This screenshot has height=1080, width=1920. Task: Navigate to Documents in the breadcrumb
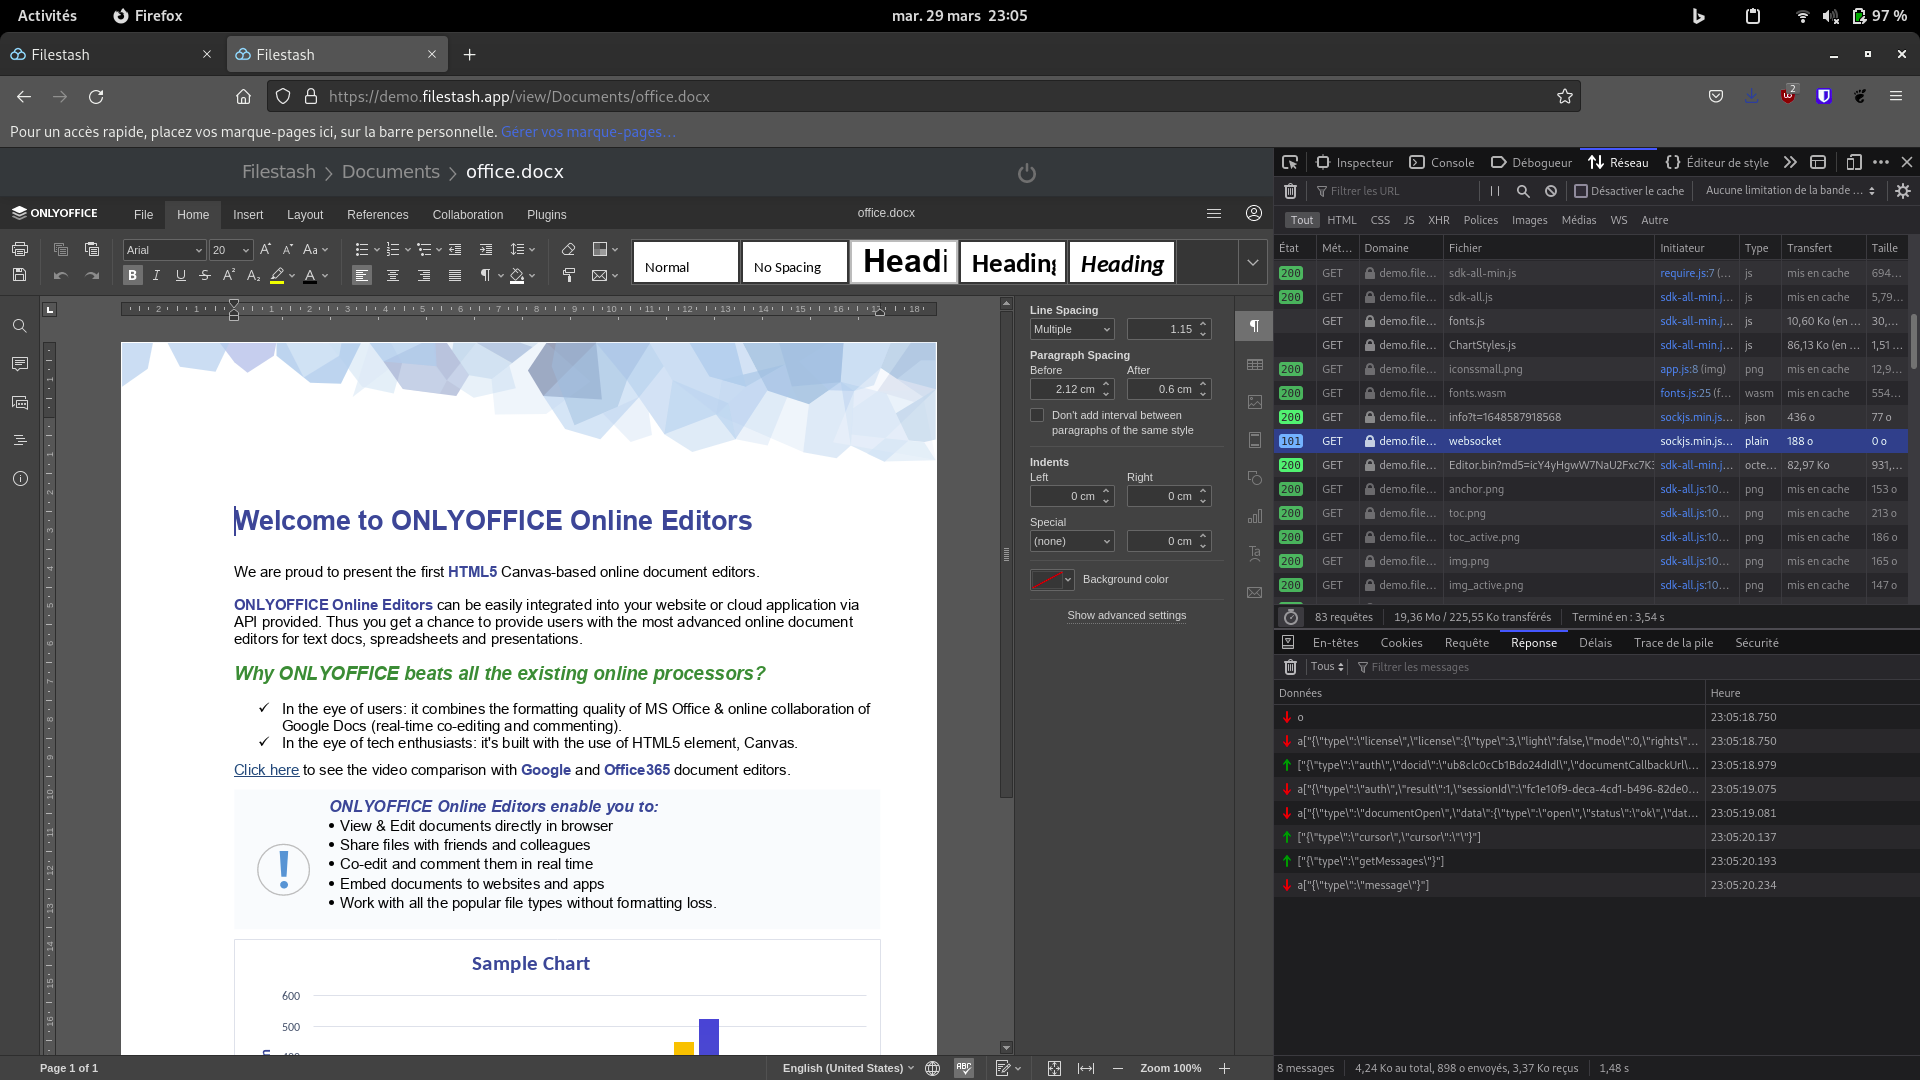tap(390, 172)
